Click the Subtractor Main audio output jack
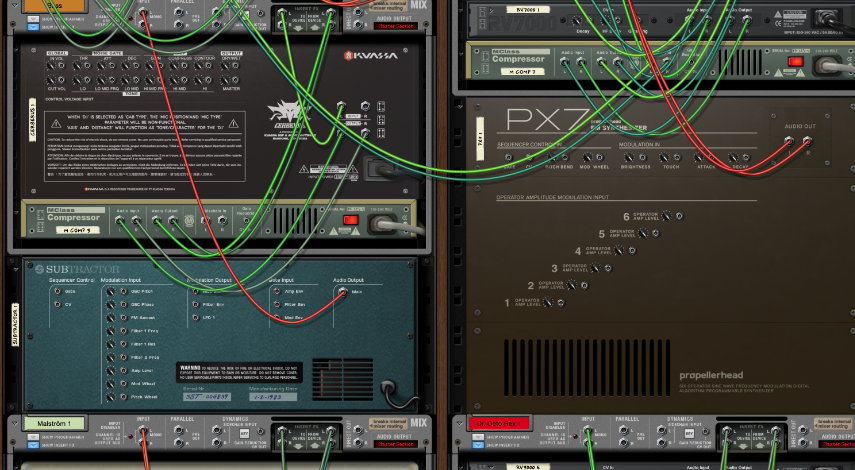Screen dimensions: 855x470 coord(343,292)
